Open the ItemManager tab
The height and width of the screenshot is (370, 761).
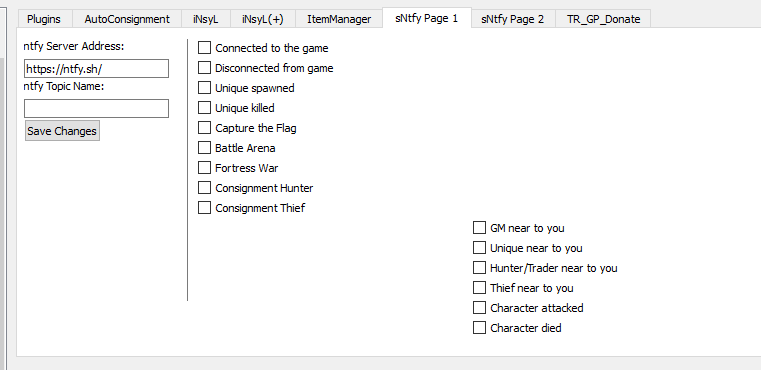[x=339, y=19]
